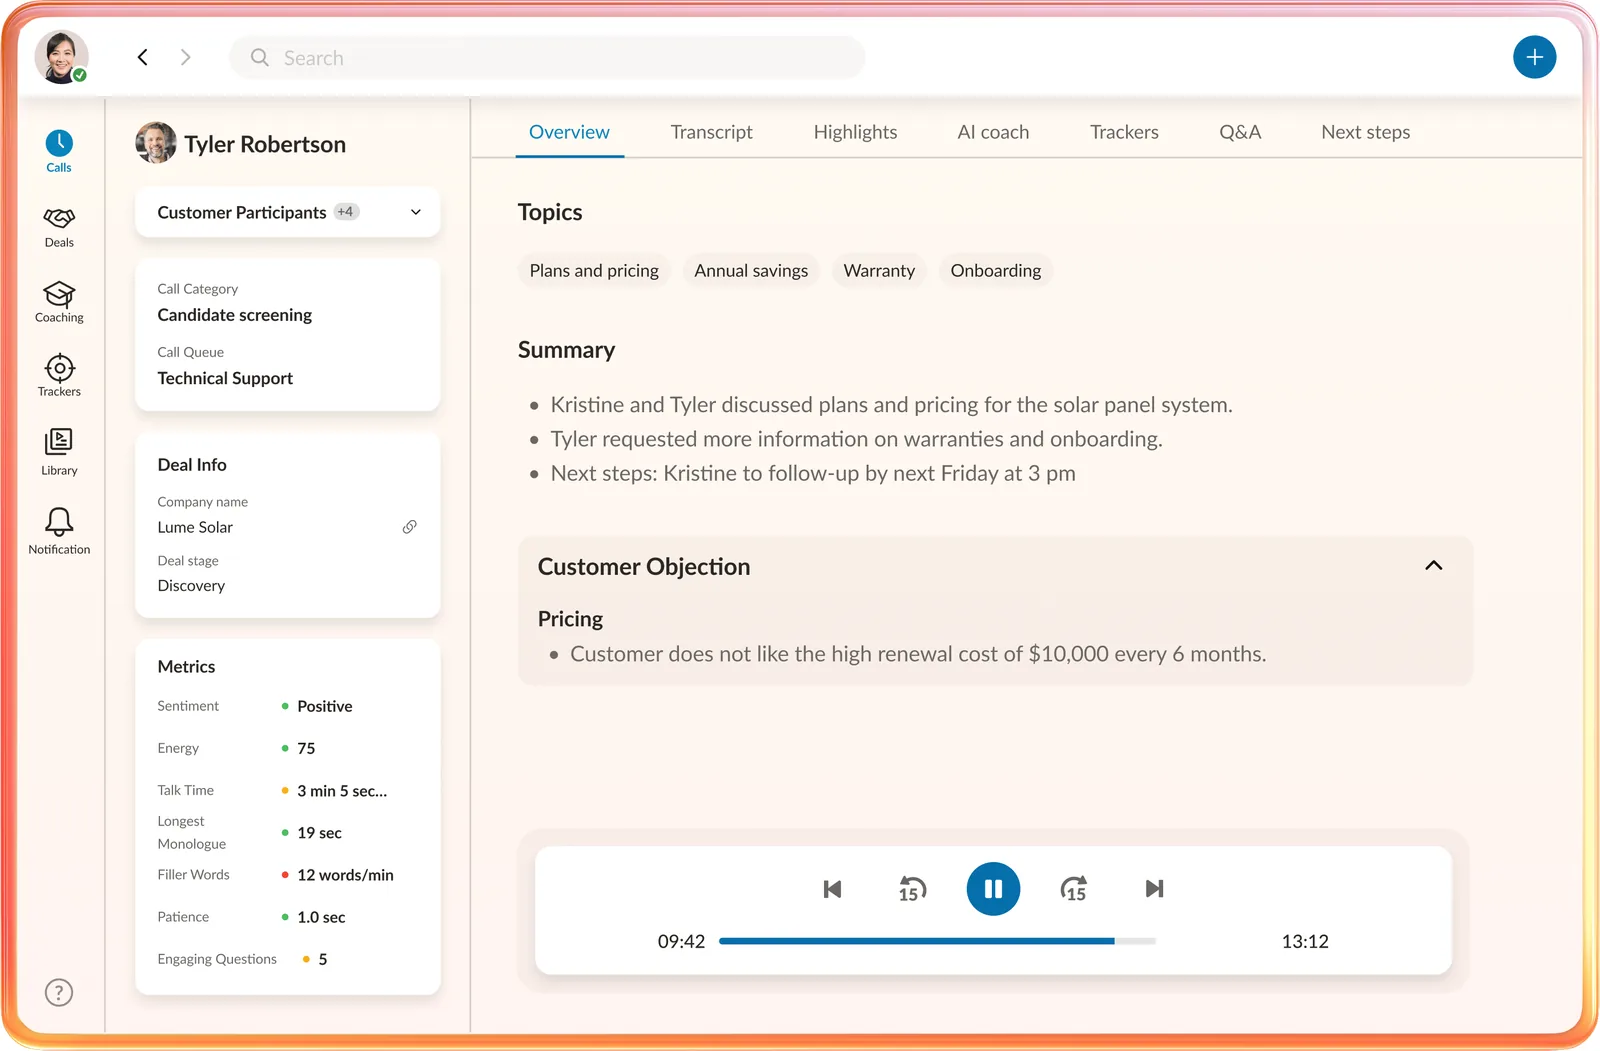Click the blue plus add button

tap(1534, 57)
